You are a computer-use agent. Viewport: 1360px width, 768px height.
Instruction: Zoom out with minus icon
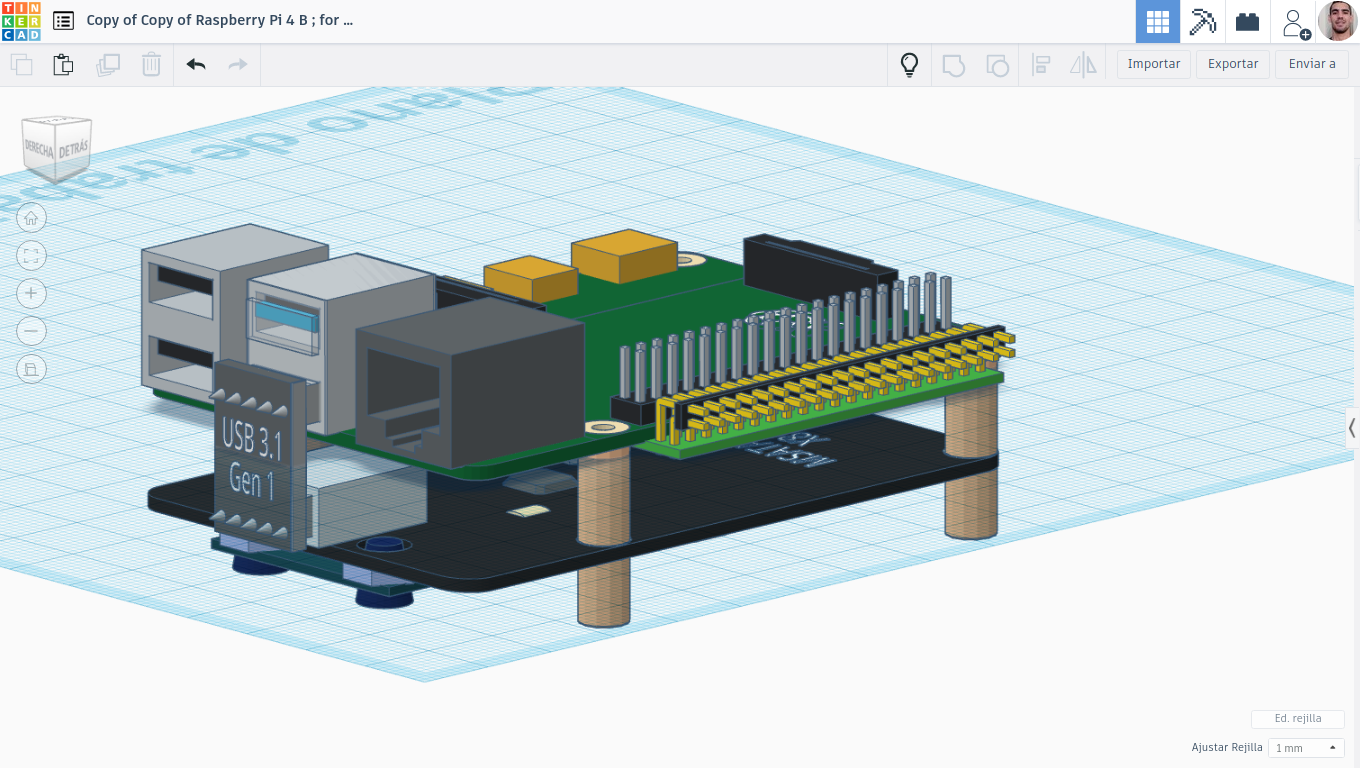pyautogui.click(x=31, y=331)
